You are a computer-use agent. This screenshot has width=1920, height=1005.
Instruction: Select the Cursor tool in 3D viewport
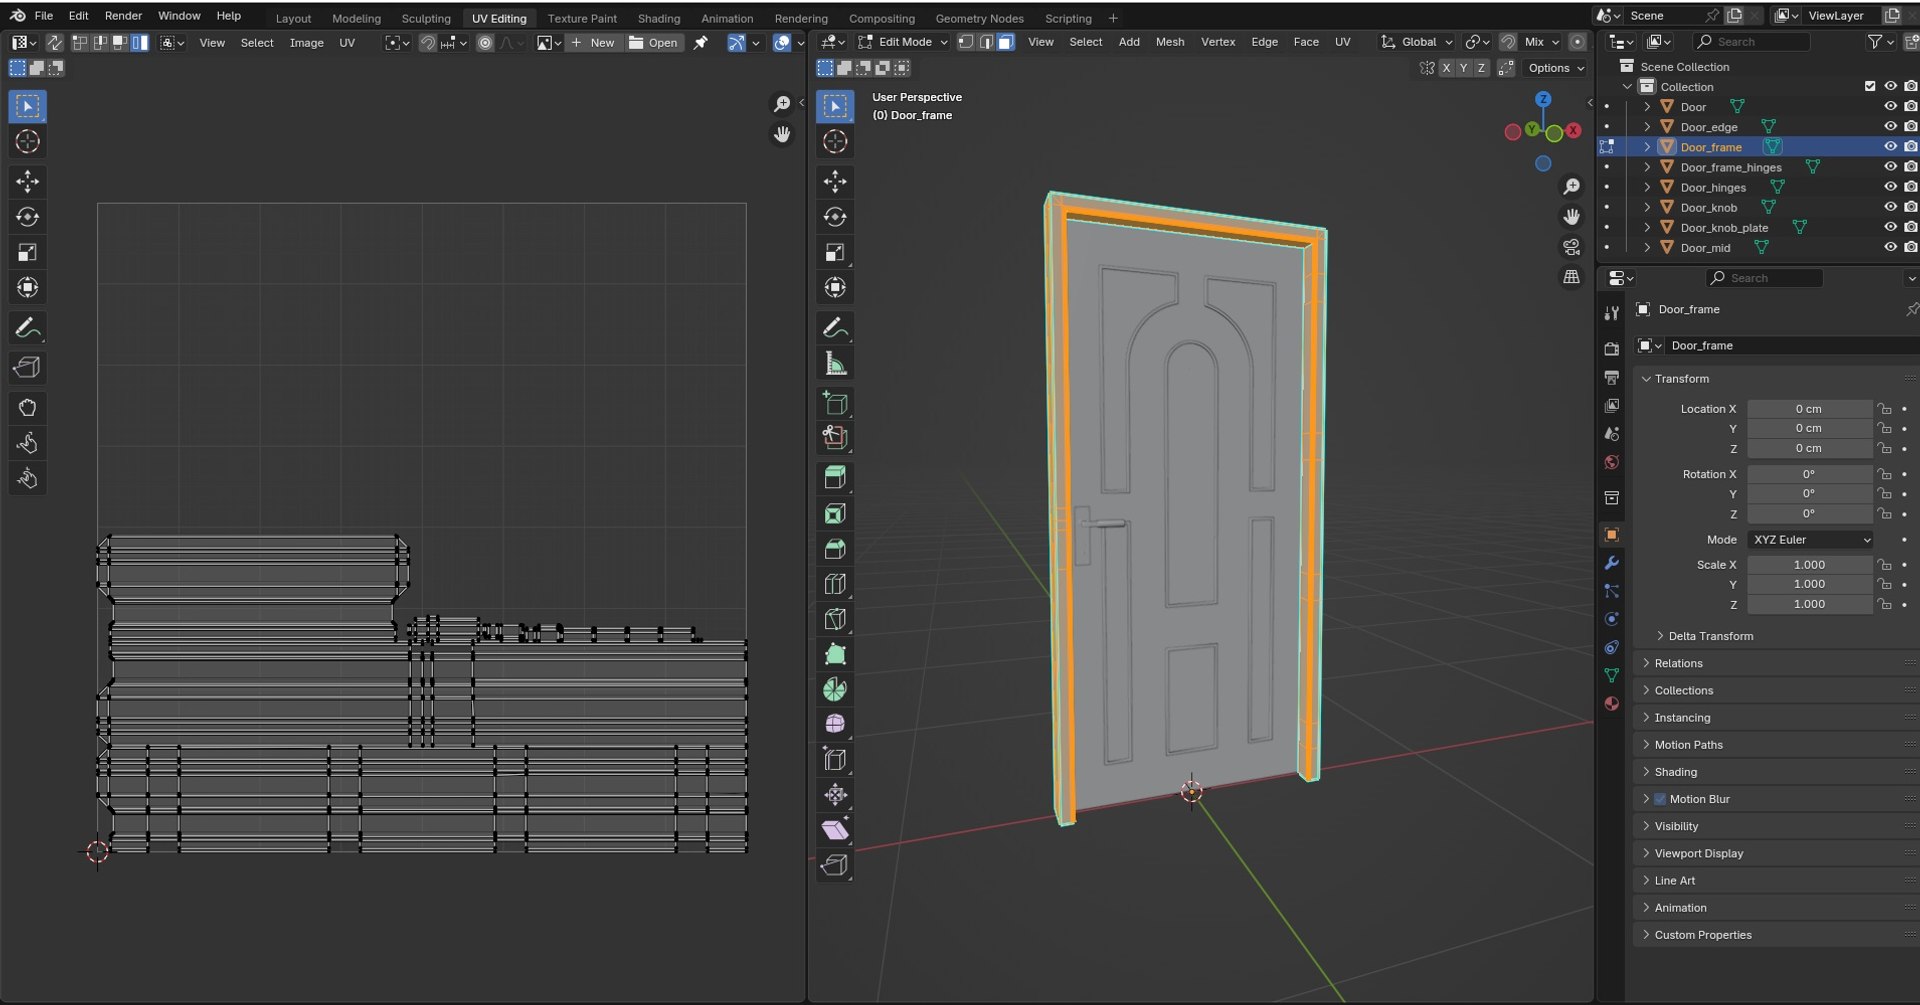coord(835,142)
